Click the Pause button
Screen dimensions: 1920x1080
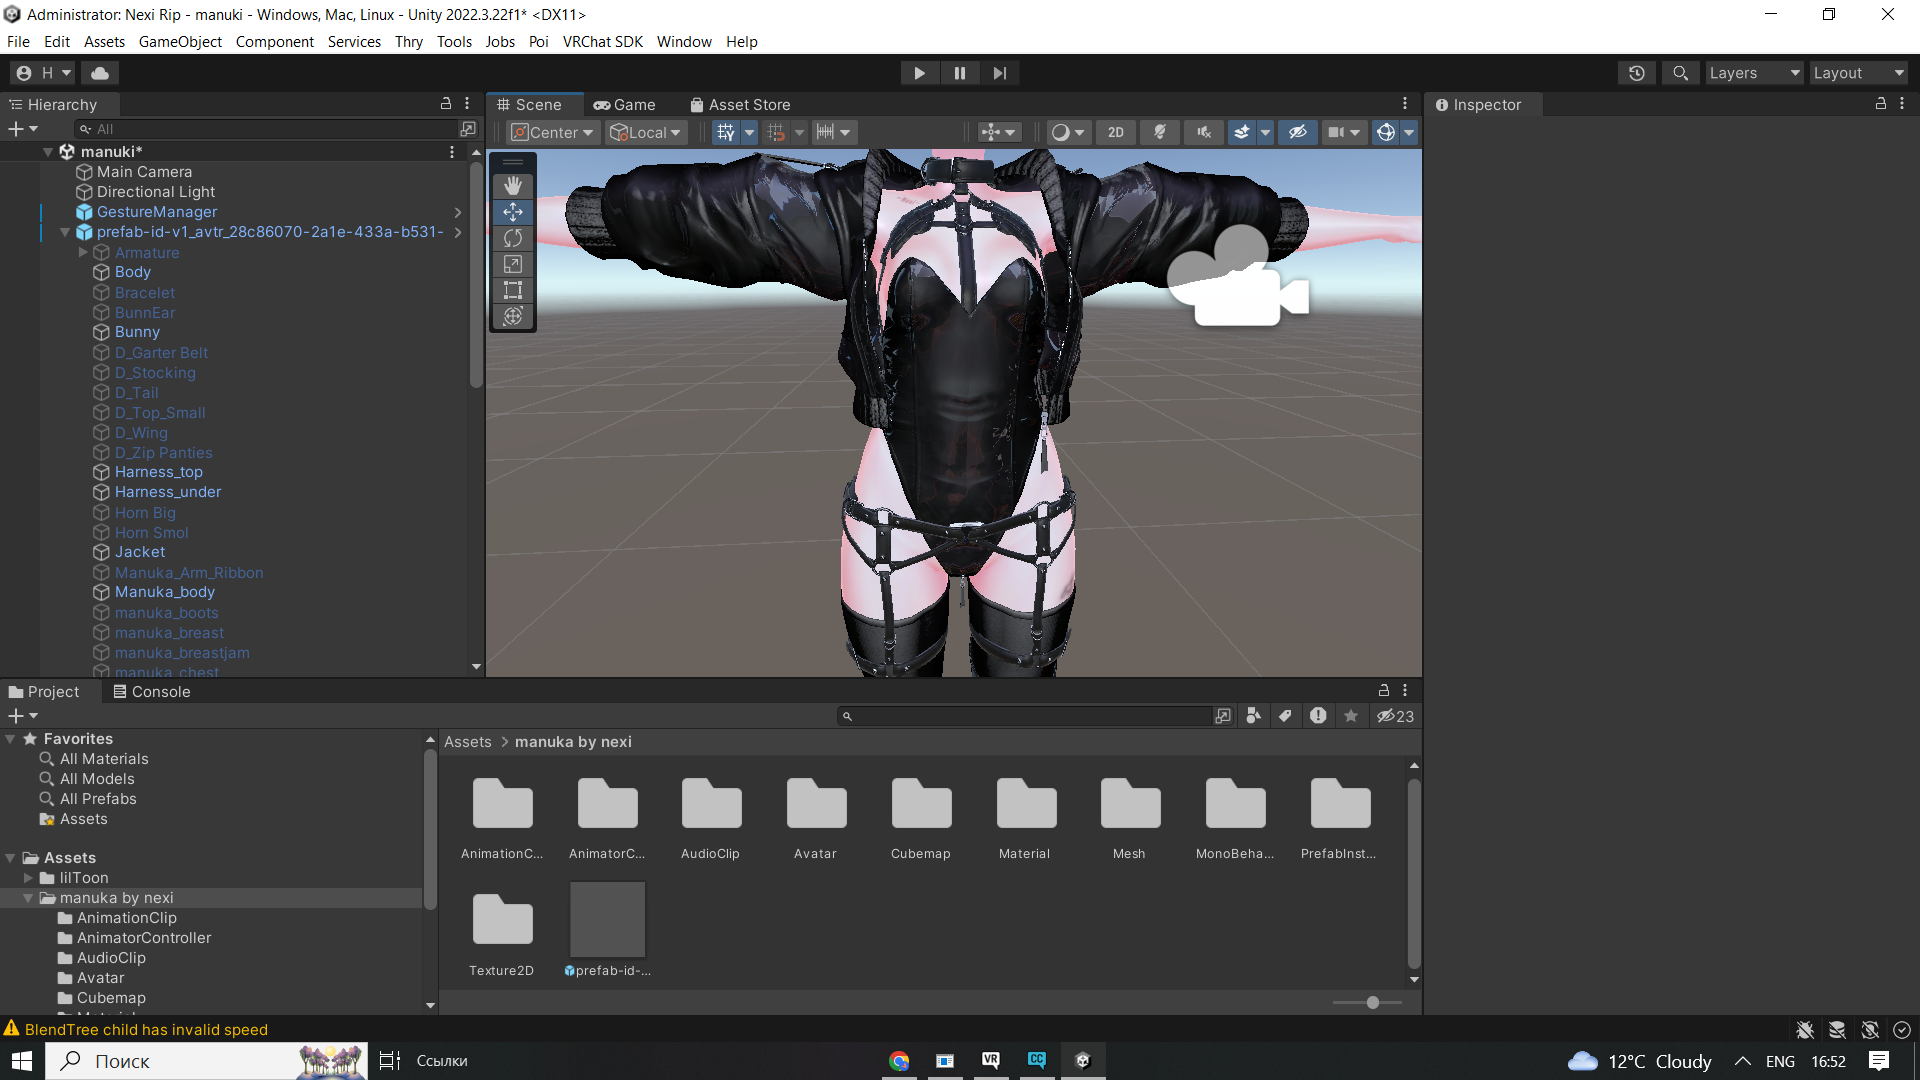coord(960,73)
